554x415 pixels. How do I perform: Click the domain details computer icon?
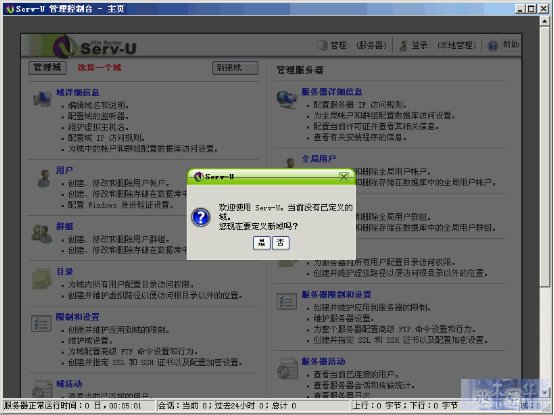point(42,99)
